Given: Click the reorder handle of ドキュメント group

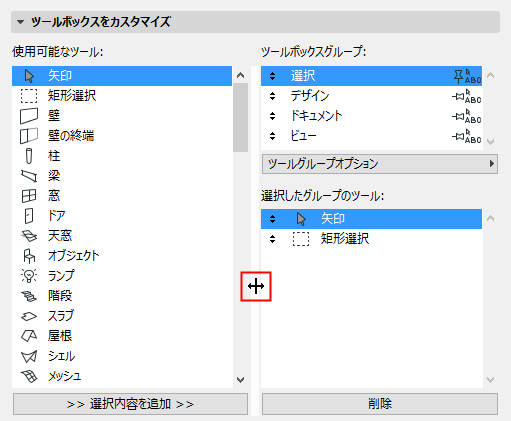Looking at the screenshot, I should click(x=272, y=116).
